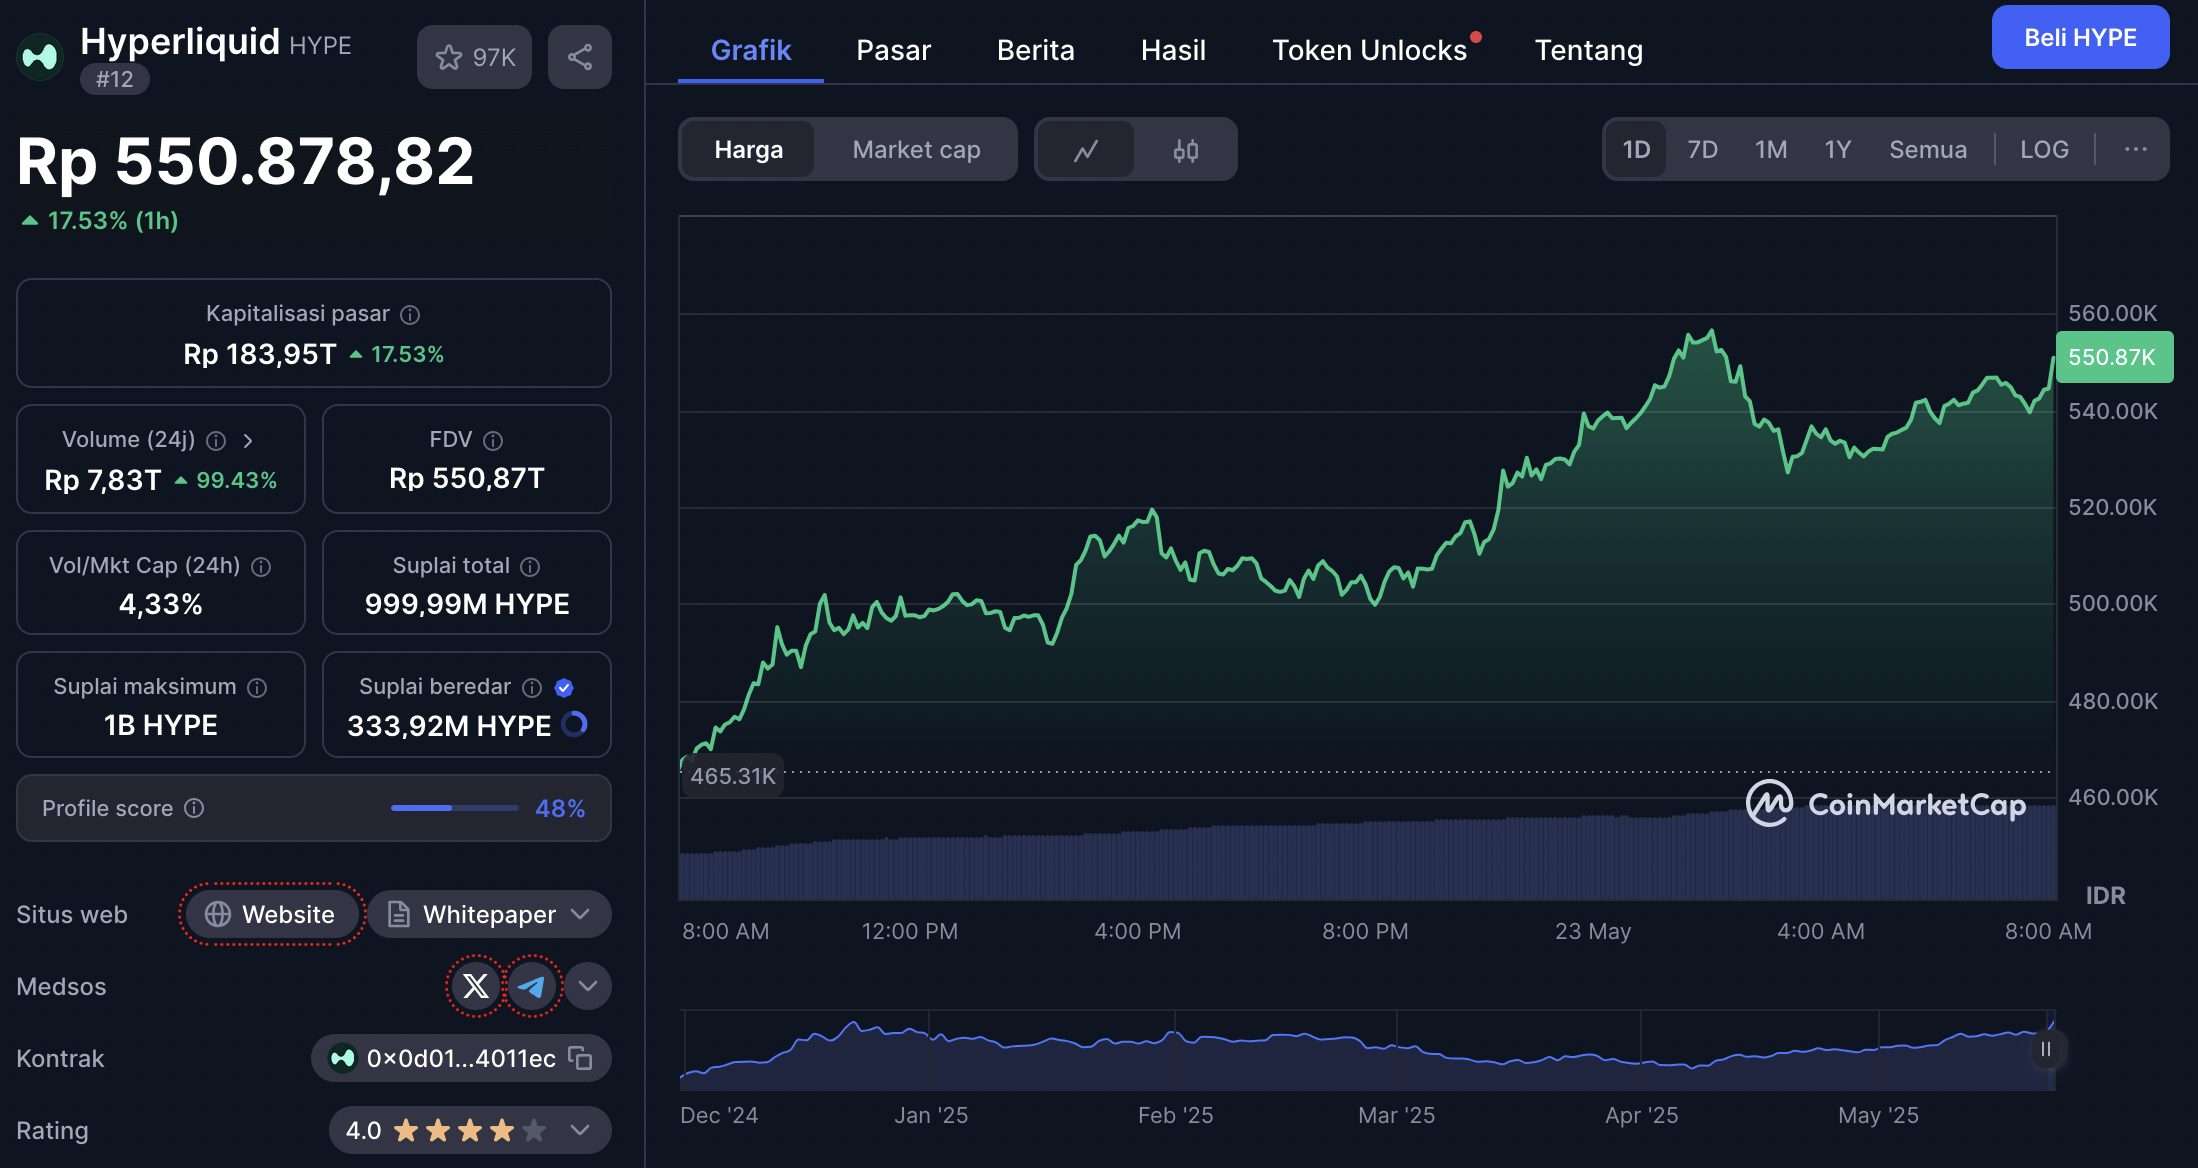This screenshot has height=1168, width=2198.
Task: Click the 999,99M HYPE total supply value
Action: point(467,604)
